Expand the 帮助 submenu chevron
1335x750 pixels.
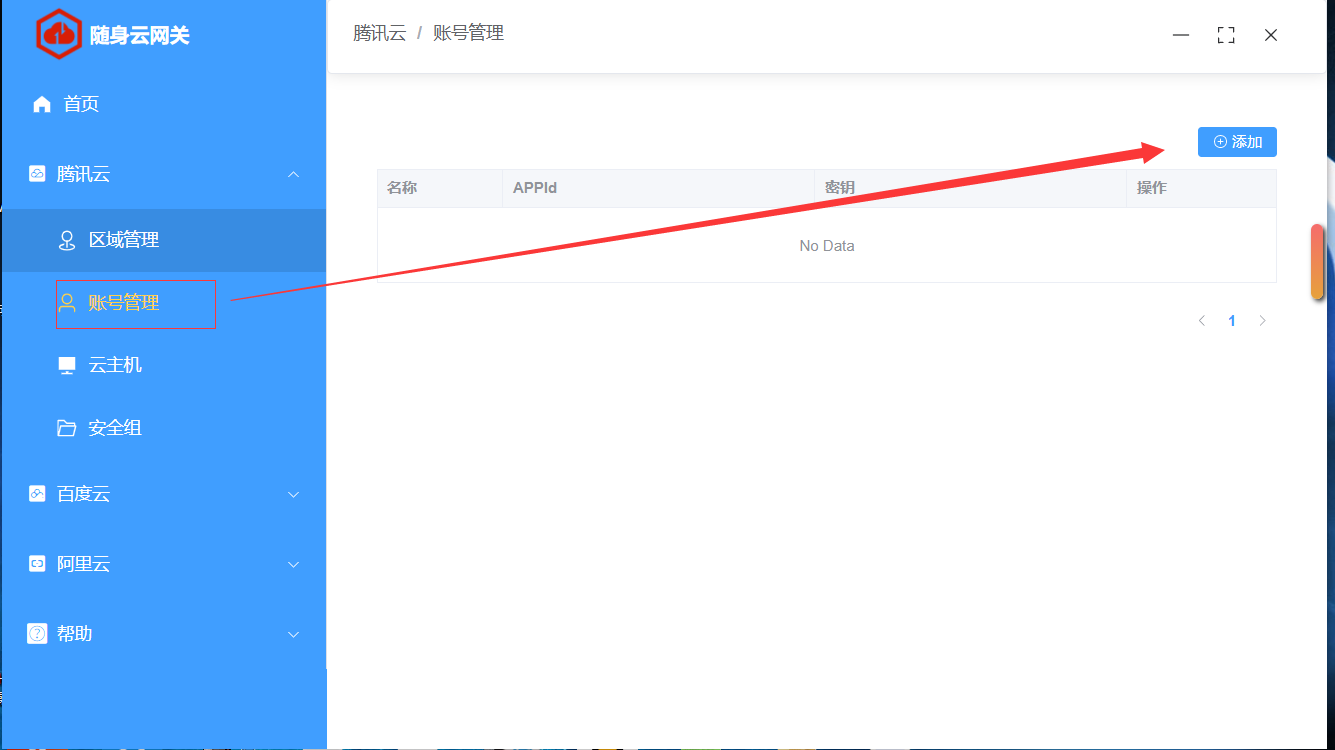coord(294,634)
